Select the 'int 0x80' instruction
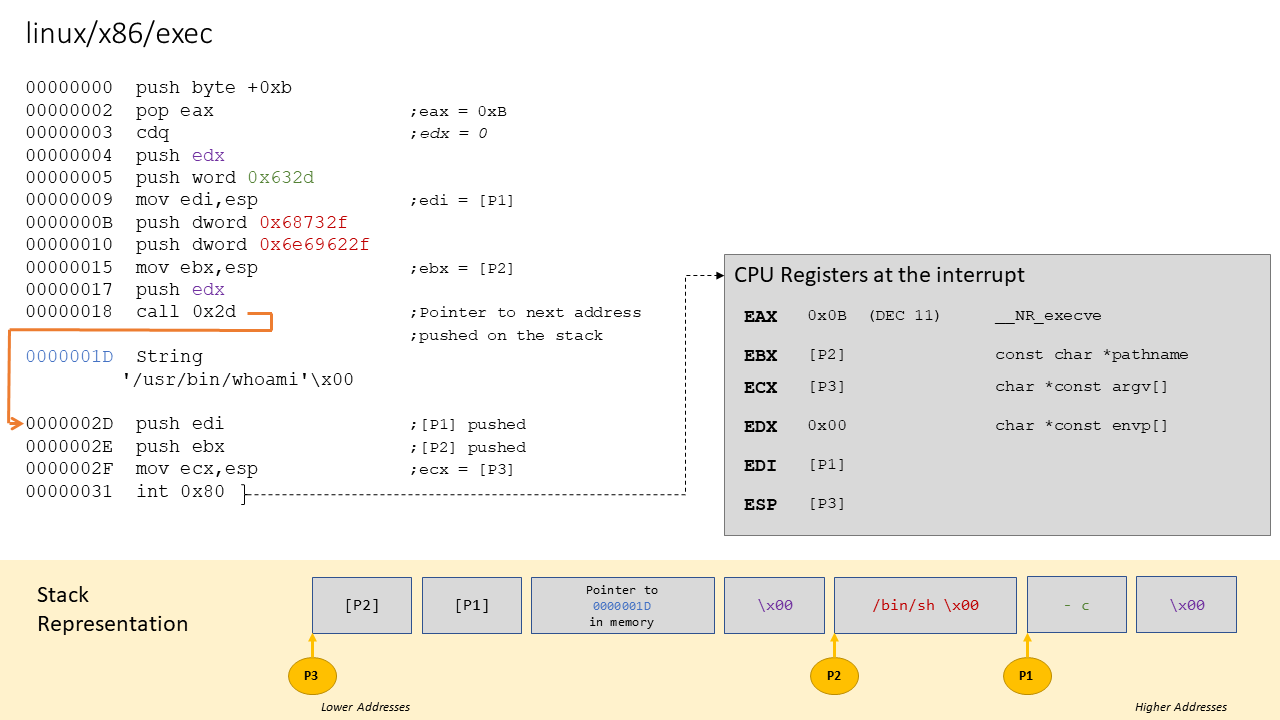 coord(180,492)
